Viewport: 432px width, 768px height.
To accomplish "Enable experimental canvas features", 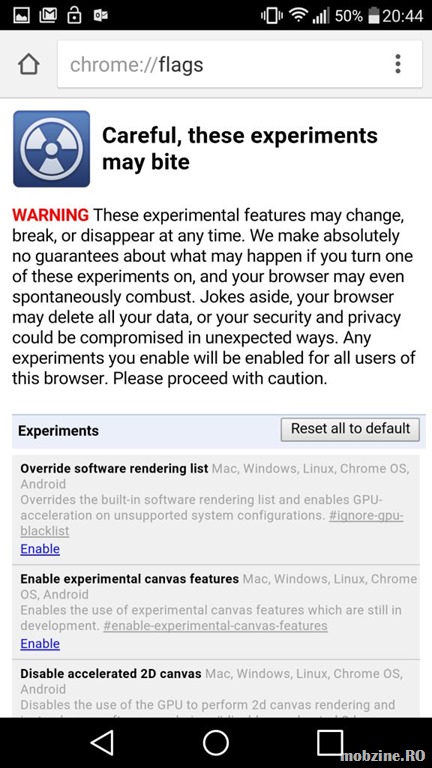I will 40,644.
